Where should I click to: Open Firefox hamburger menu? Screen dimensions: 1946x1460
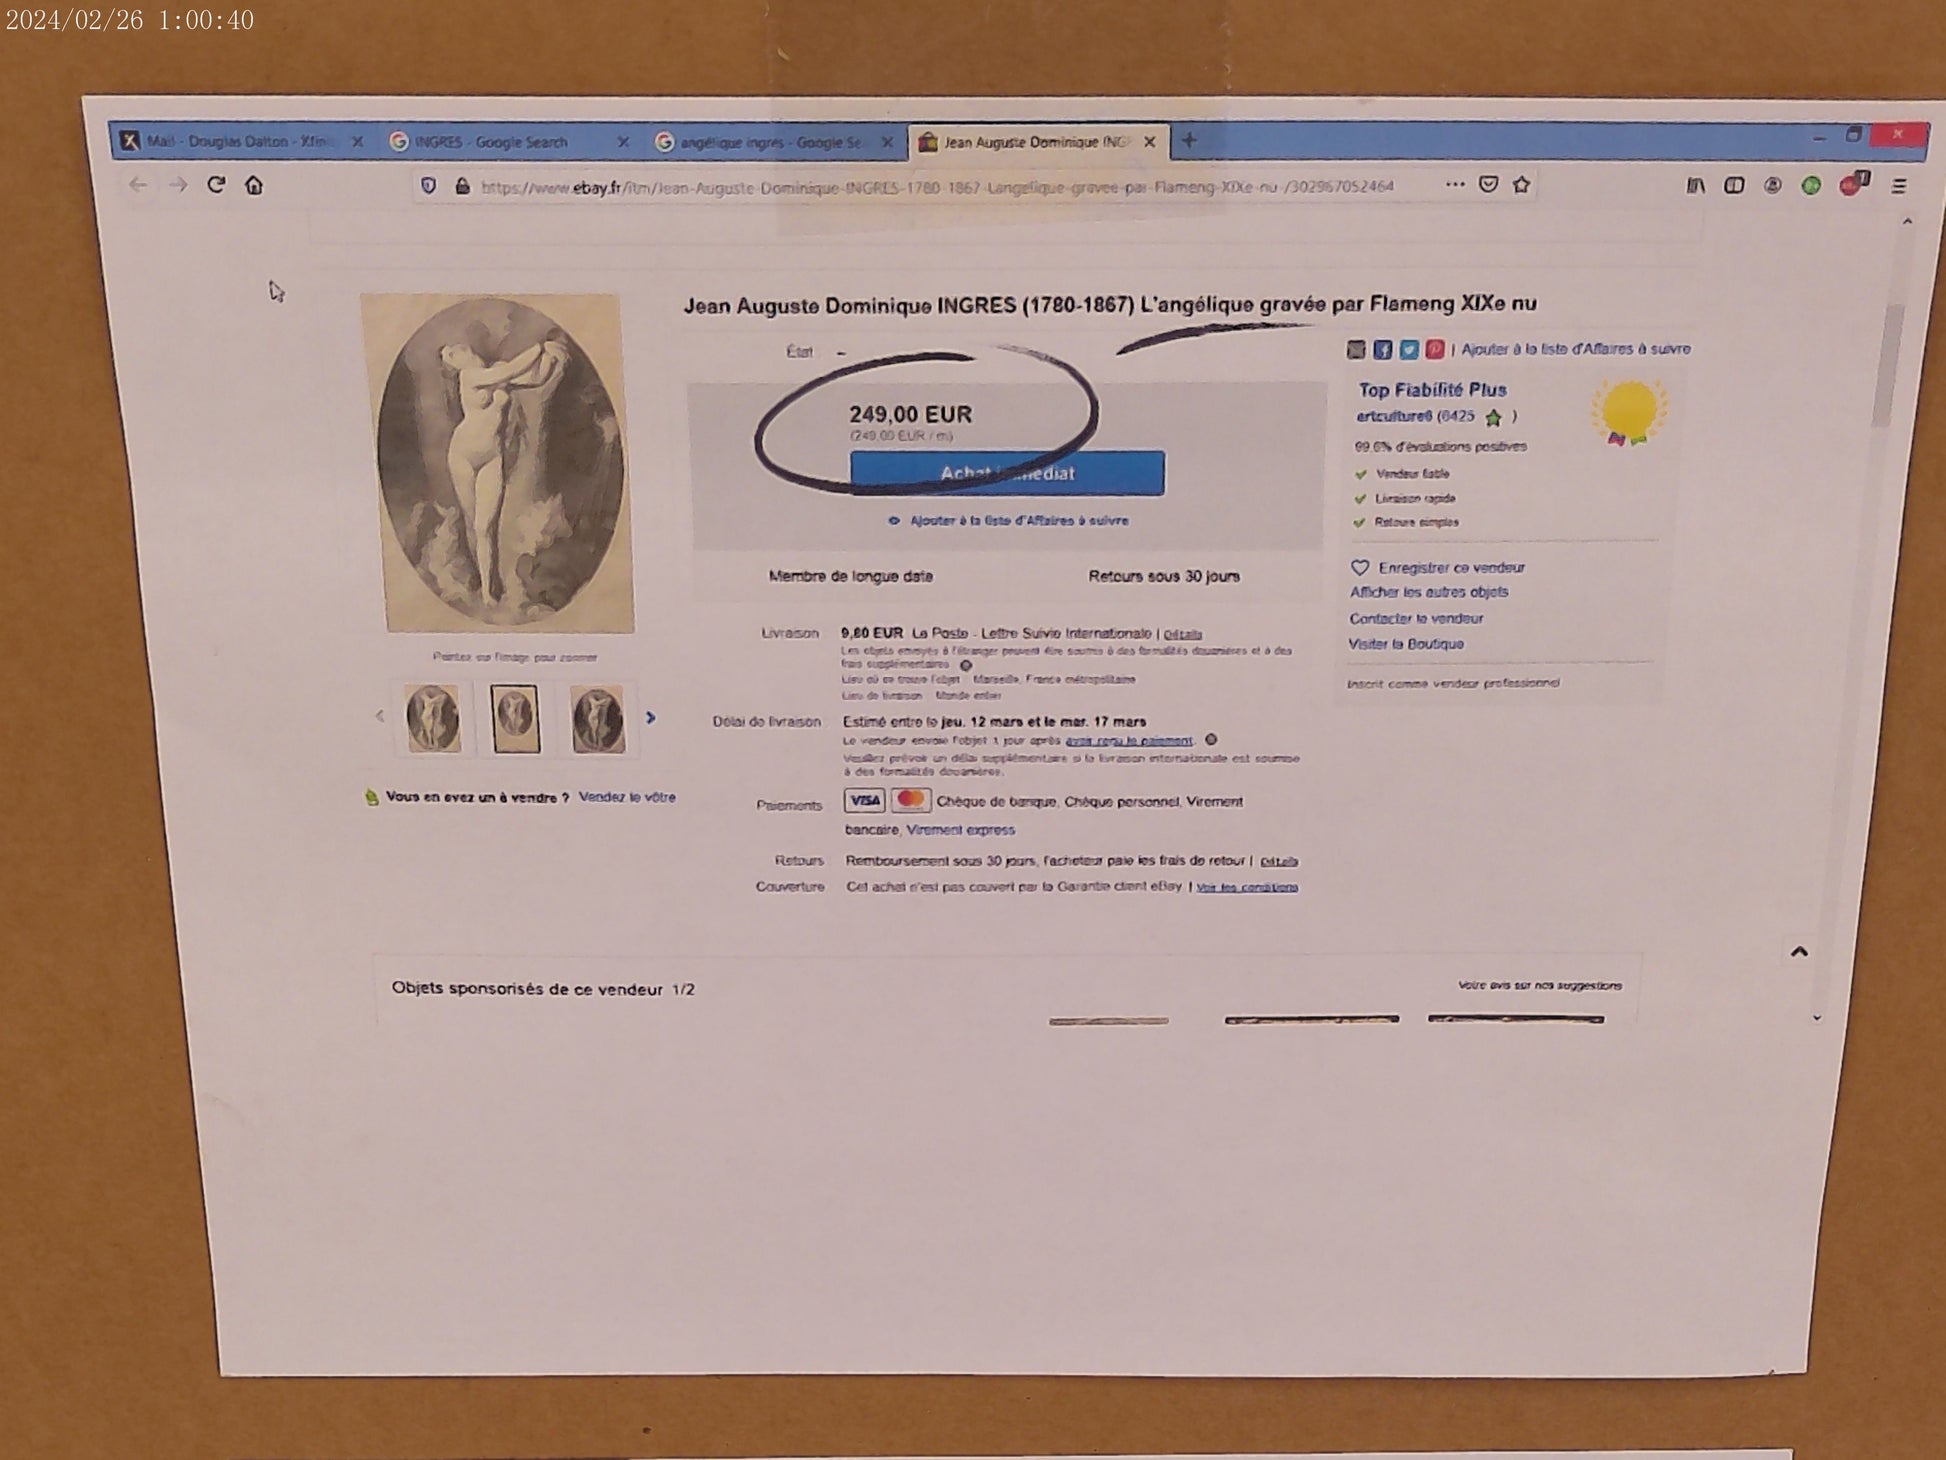1898,186
